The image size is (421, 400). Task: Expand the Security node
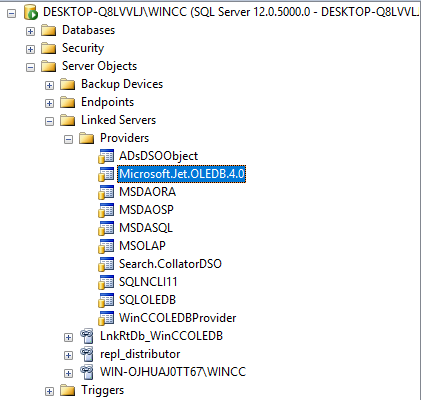click(x=30, y=49)
